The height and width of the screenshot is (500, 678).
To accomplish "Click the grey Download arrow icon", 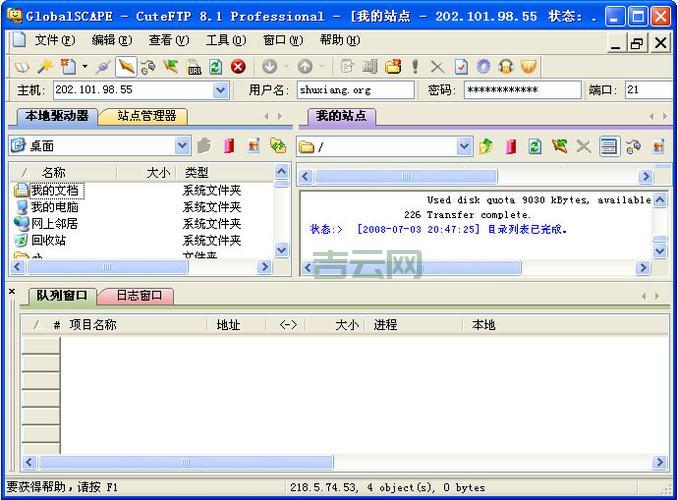I will pyautogui.click(x=270, y=67).
